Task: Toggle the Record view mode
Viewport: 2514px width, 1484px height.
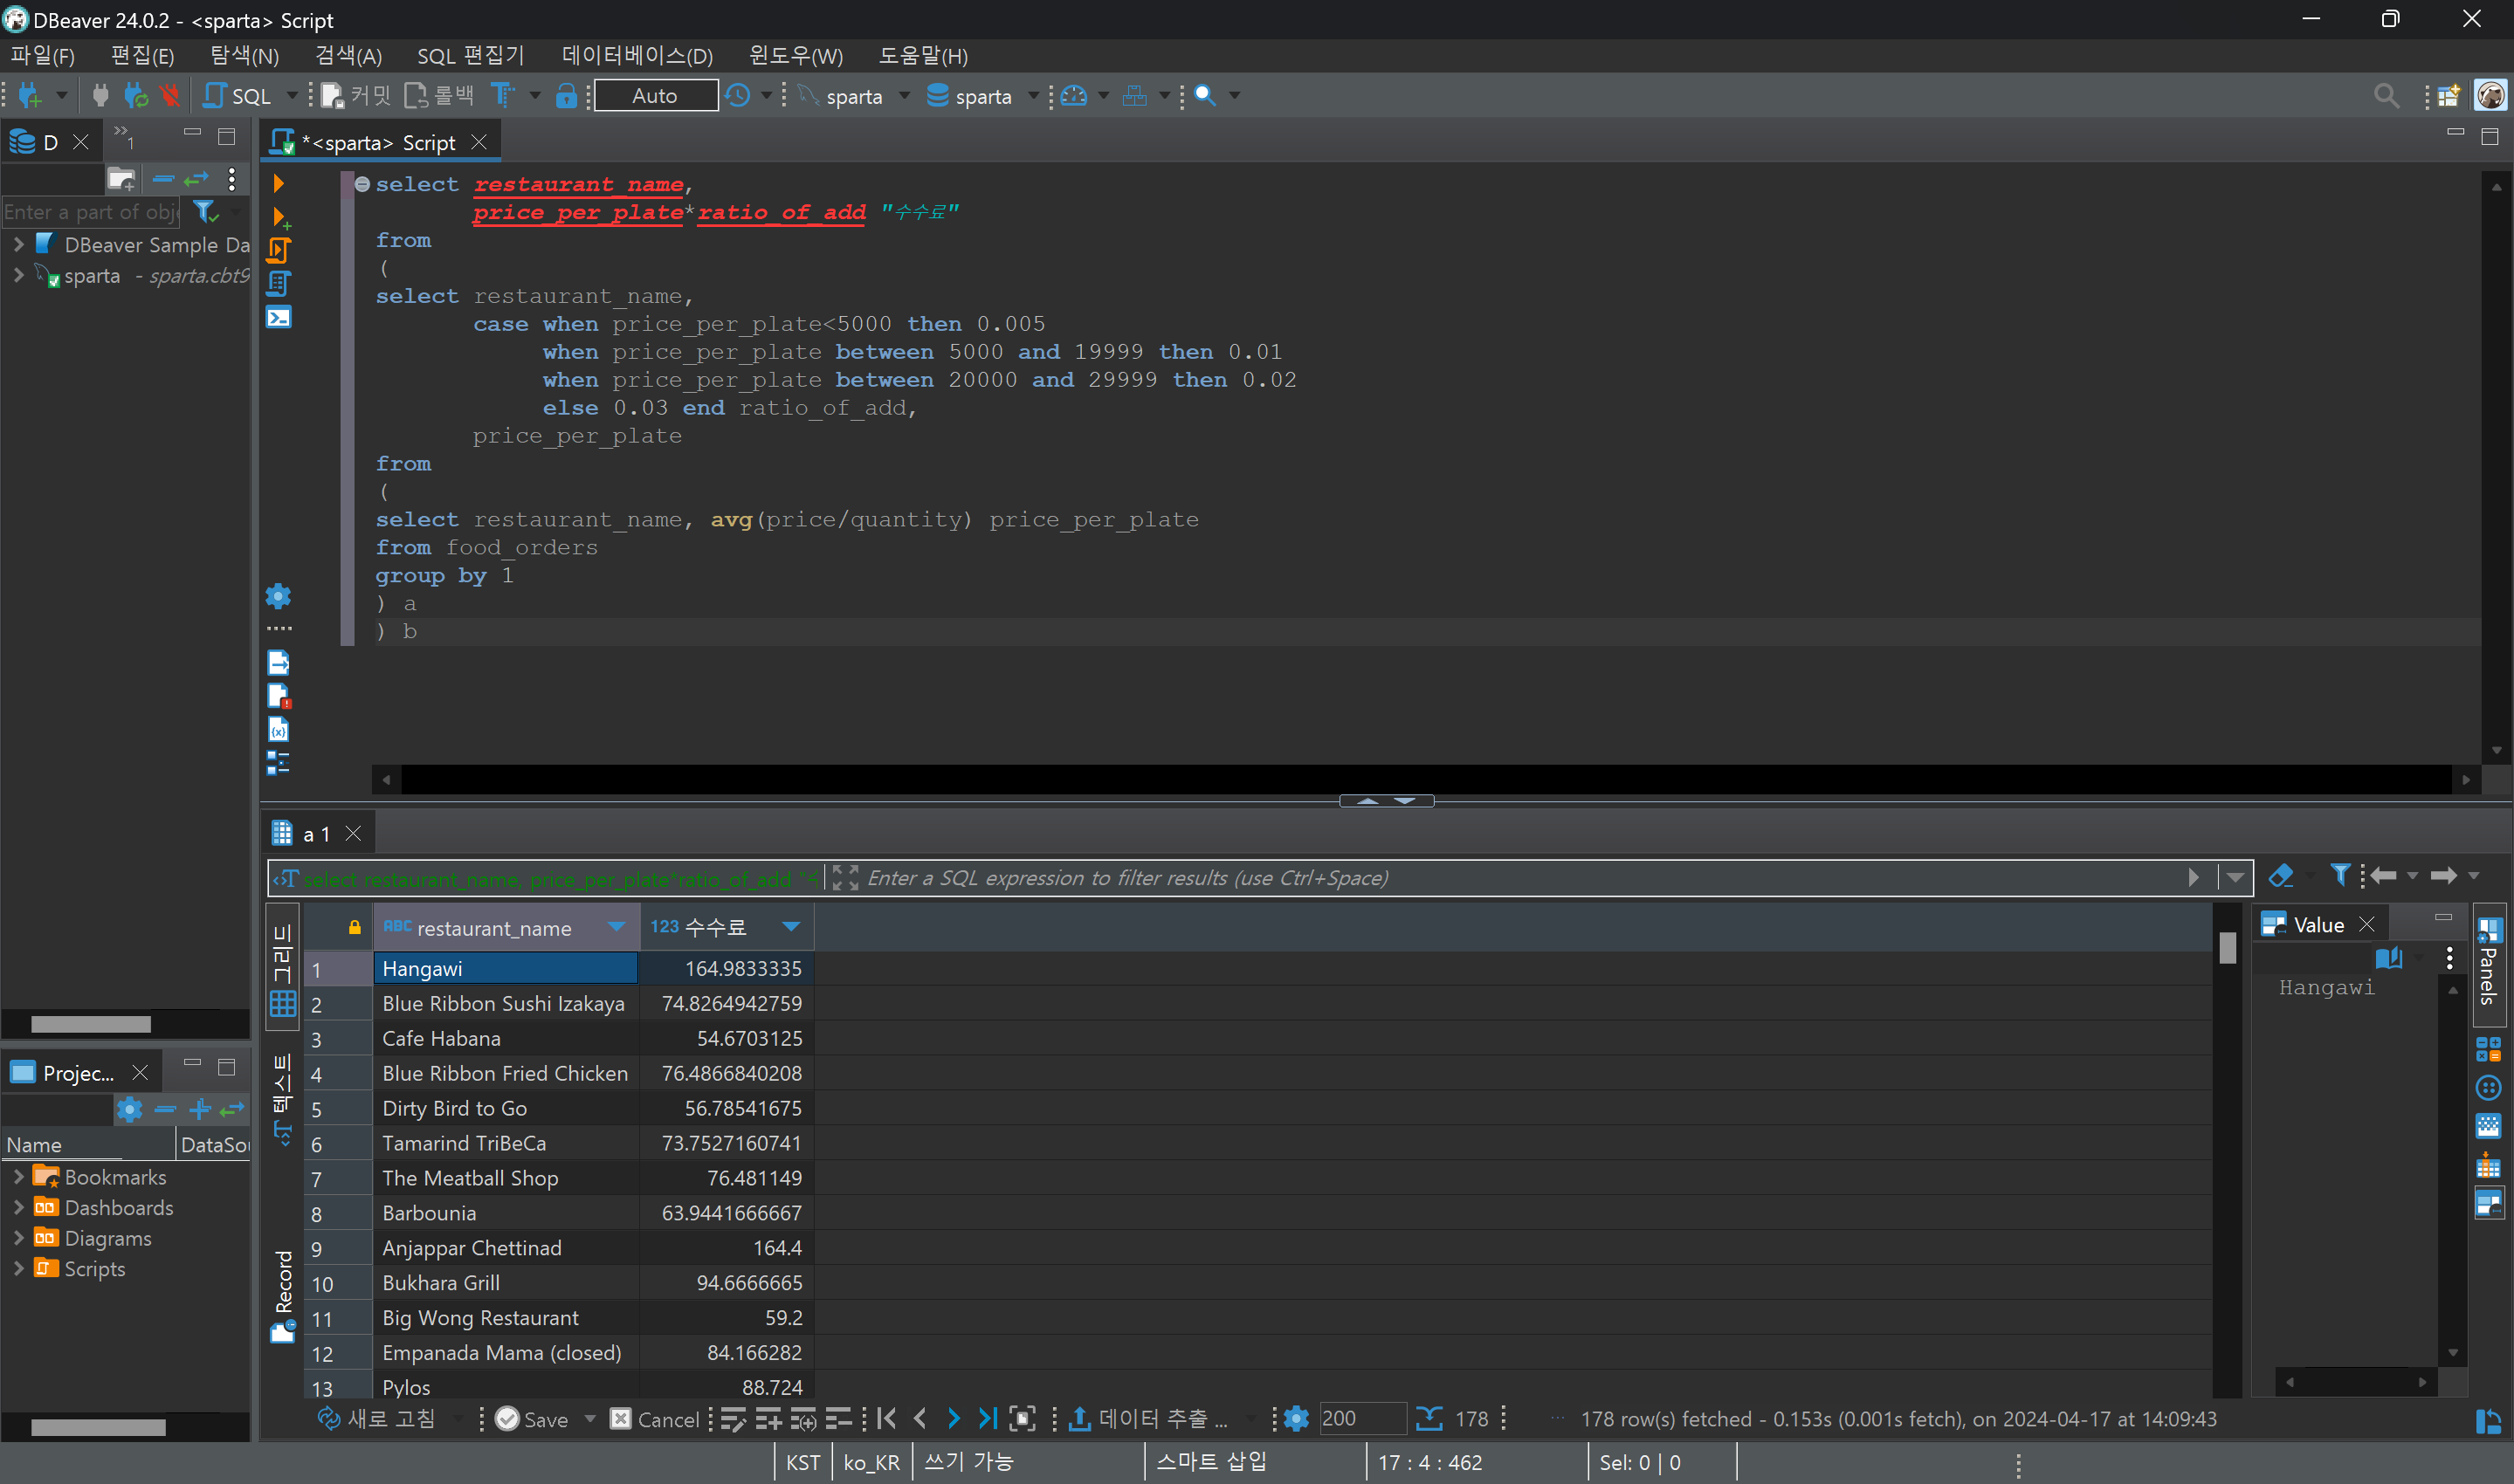Action: 283,1294
